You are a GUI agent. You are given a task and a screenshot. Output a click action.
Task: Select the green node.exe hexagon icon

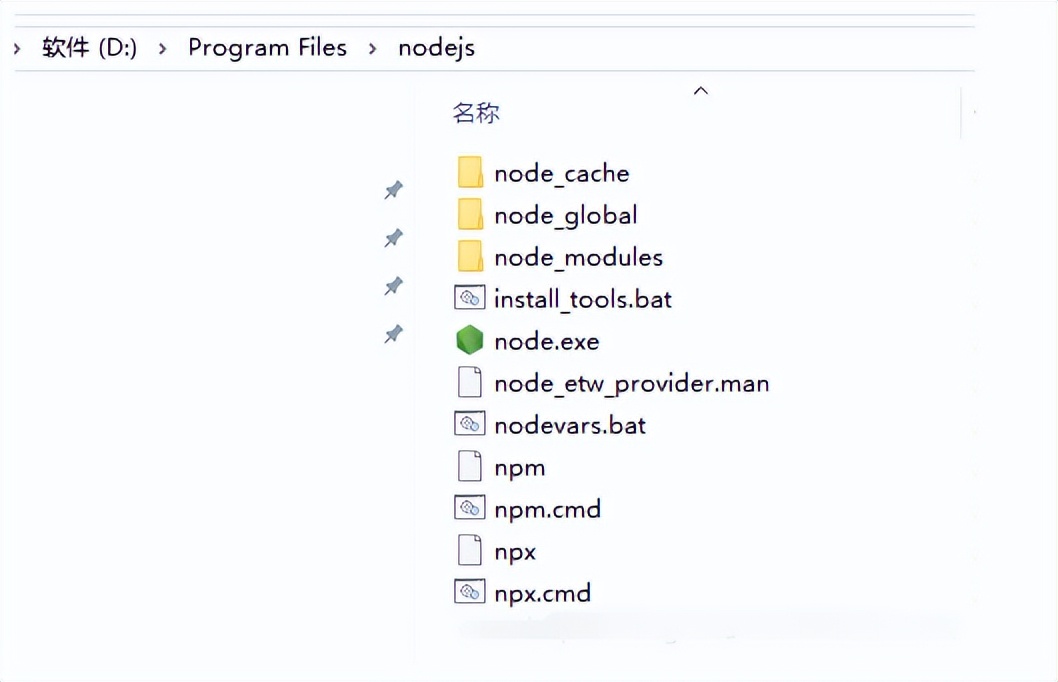pyautogui.click(x=470, y=340)
